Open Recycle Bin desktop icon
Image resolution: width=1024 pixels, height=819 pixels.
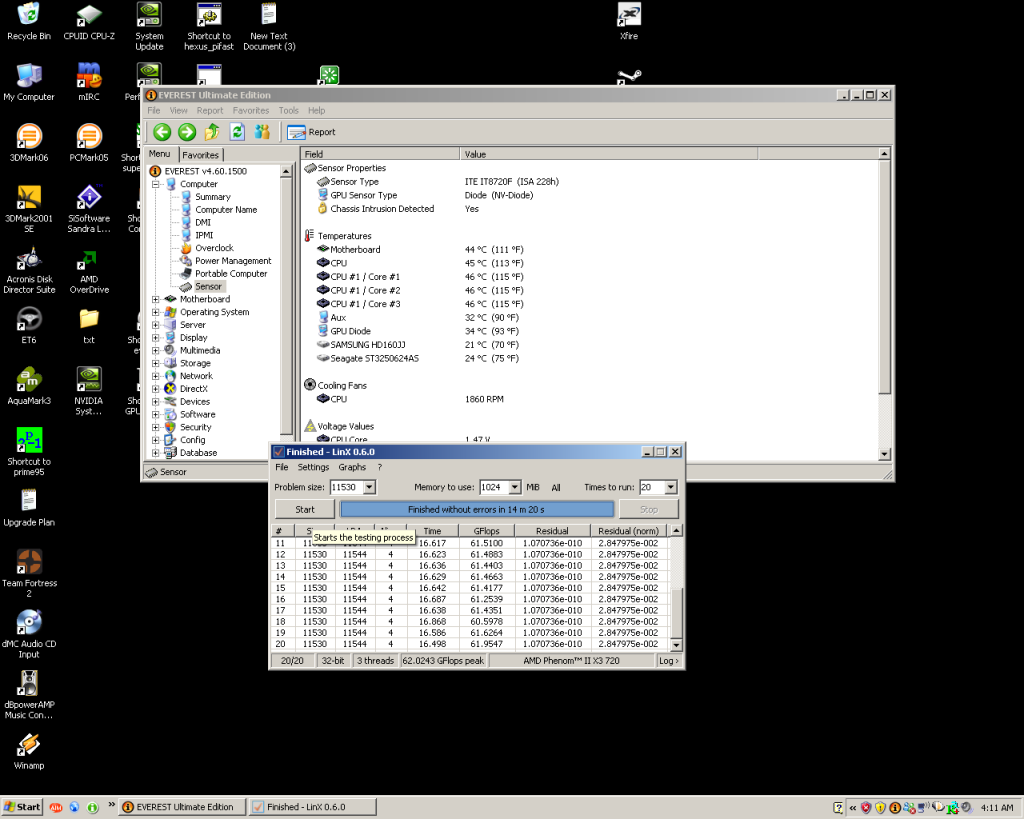tap(29, 22)
